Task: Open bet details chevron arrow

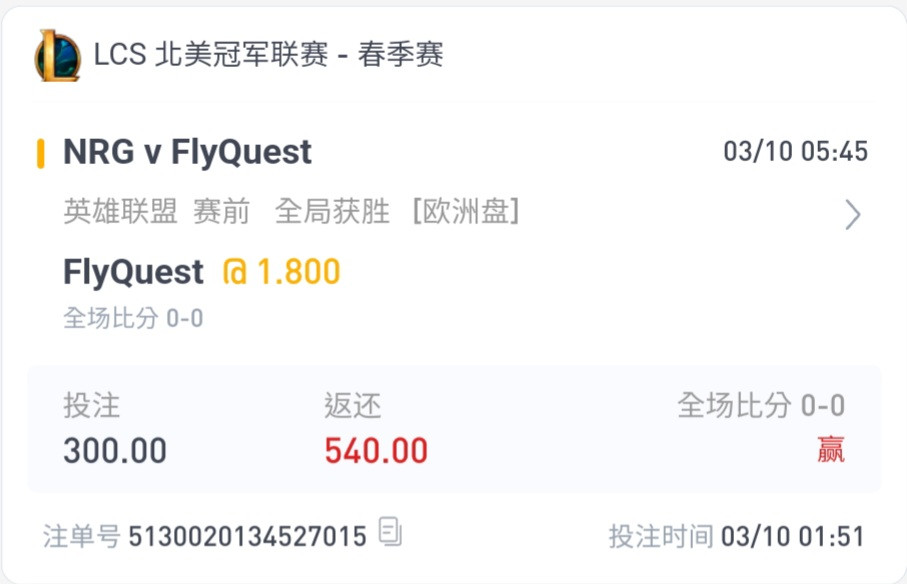Action: coord(853,215)
